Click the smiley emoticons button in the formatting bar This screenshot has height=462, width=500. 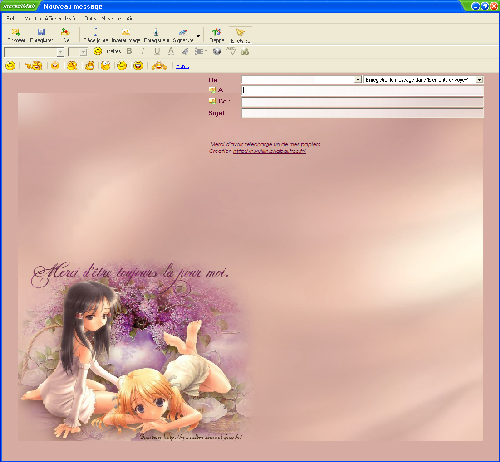click(x=98, y=51)
